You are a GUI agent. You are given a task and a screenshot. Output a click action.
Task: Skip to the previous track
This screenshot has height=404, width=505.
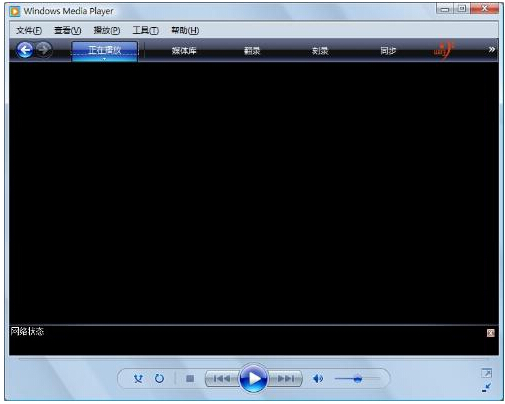[222, 379]
